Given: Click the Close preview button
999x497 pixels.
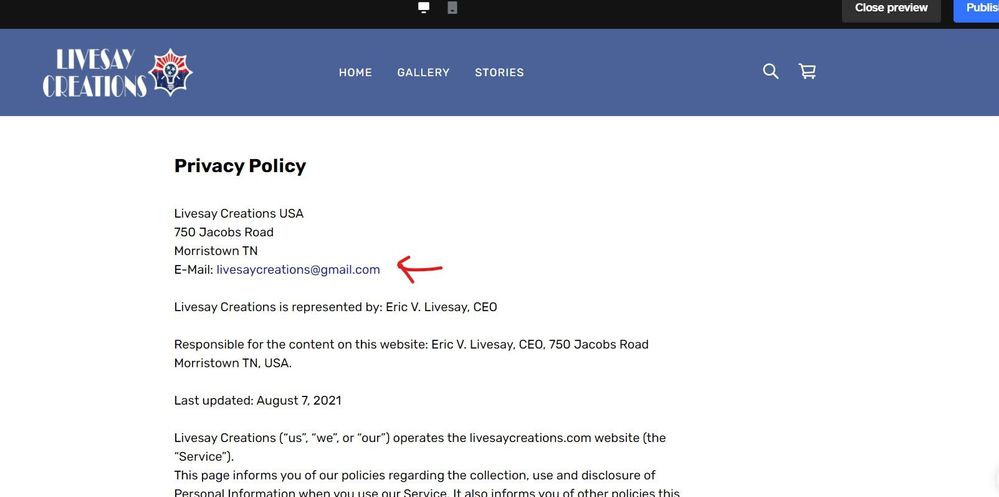Looking at the screenshot, I should coord(890,8).
